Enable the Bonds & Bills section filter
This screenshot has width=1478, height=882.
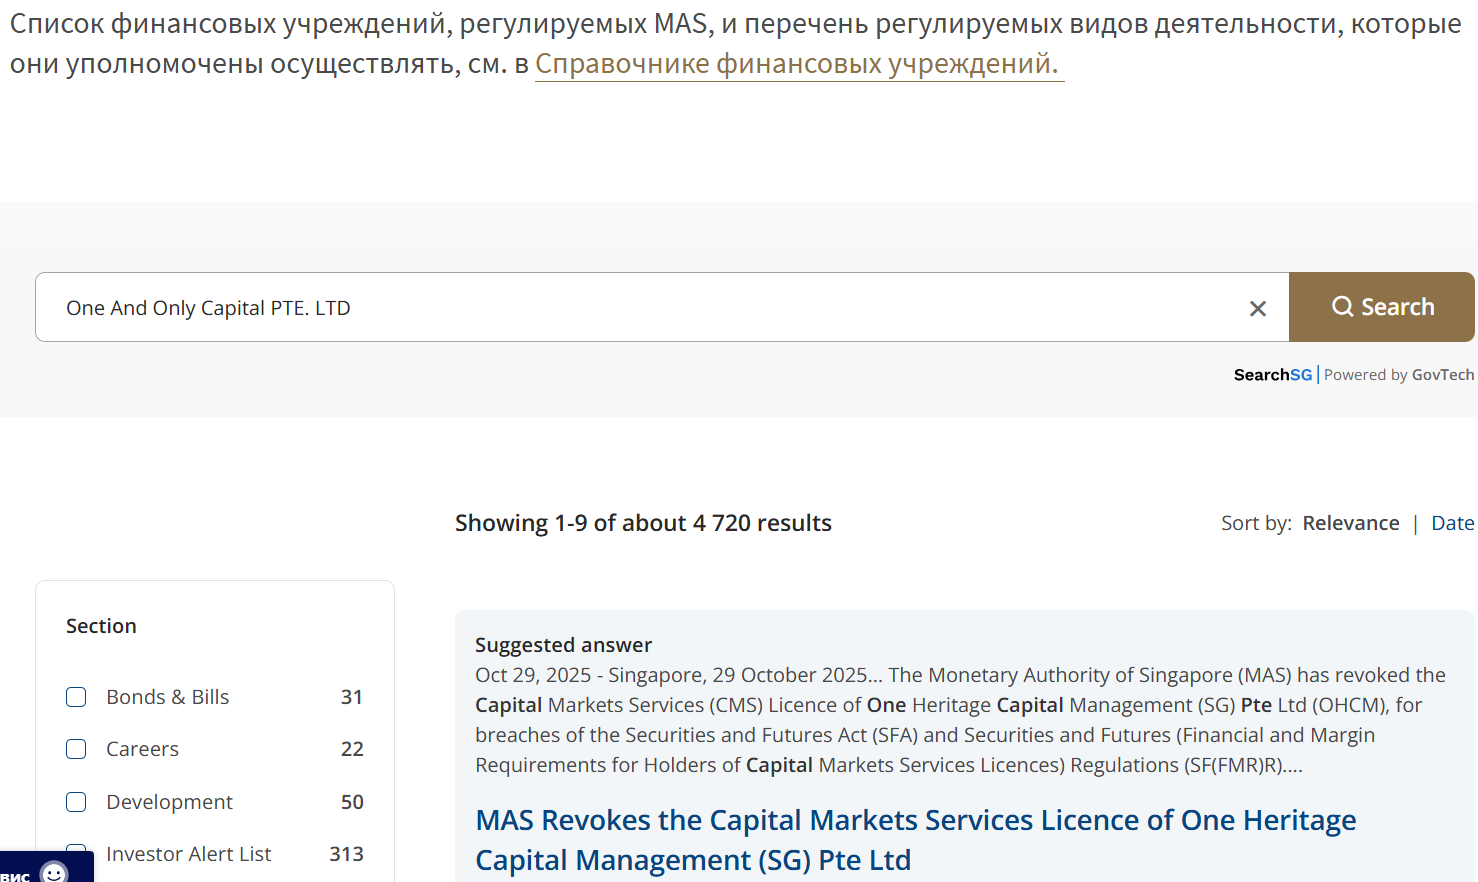76,697
